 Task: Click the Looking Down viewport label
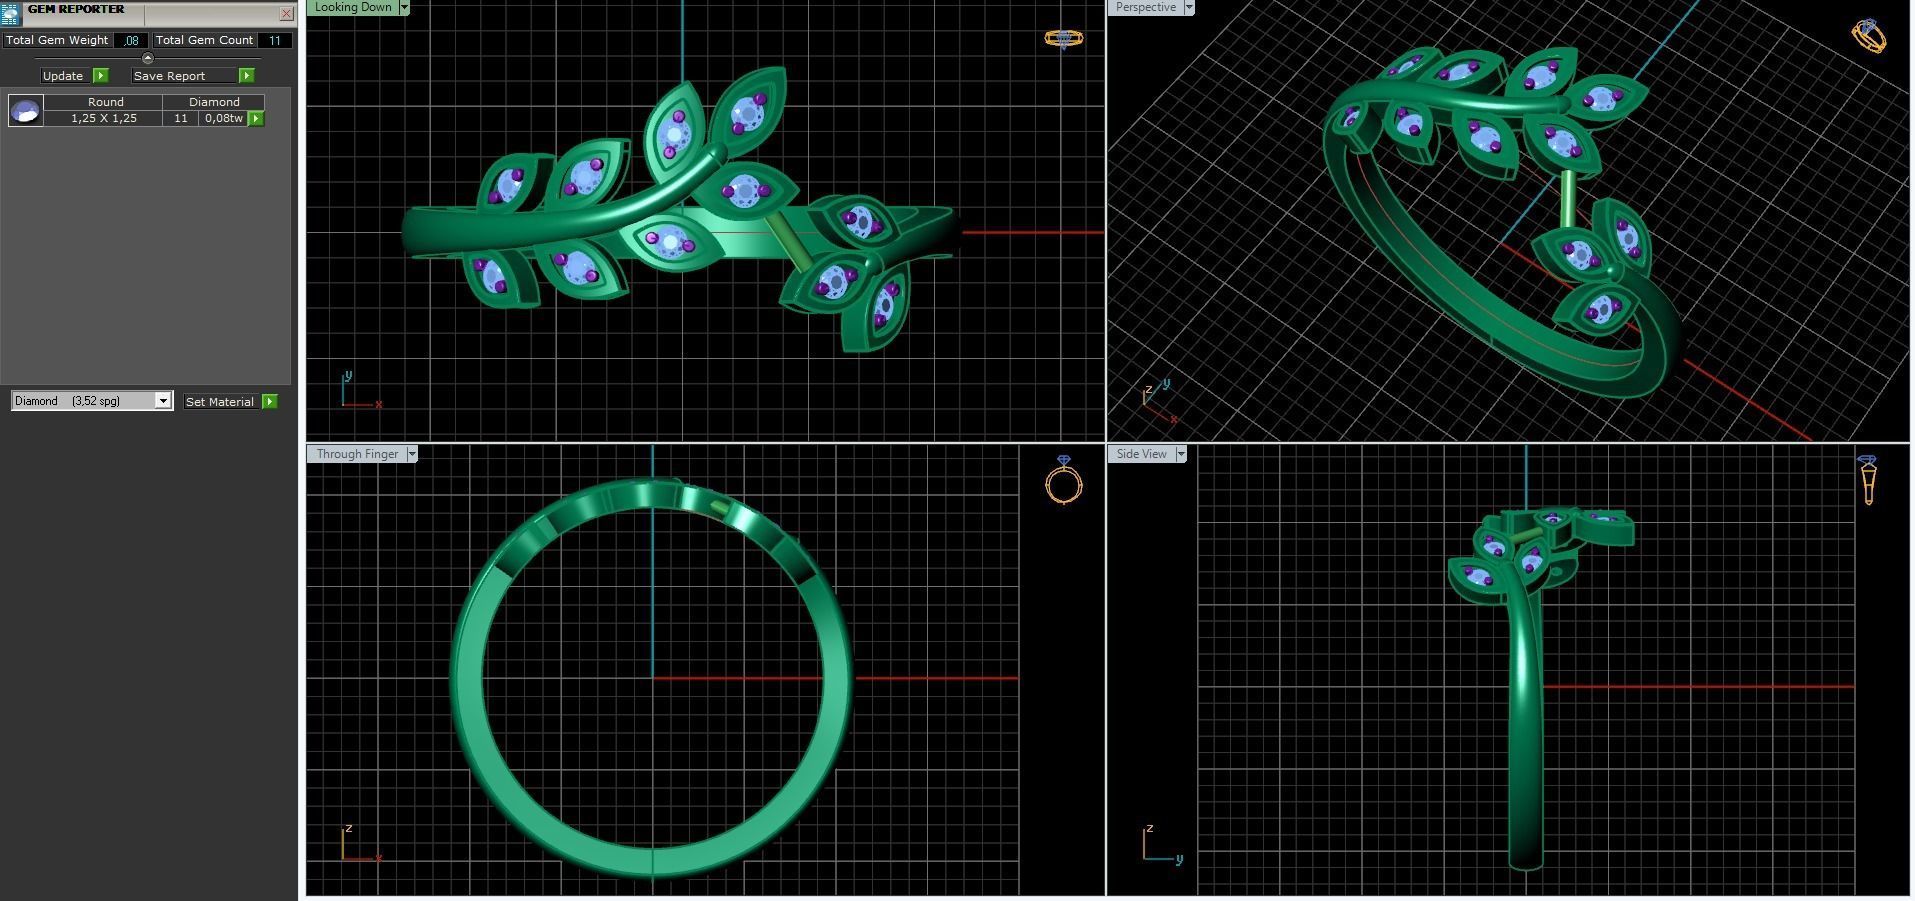pos(353,7)
